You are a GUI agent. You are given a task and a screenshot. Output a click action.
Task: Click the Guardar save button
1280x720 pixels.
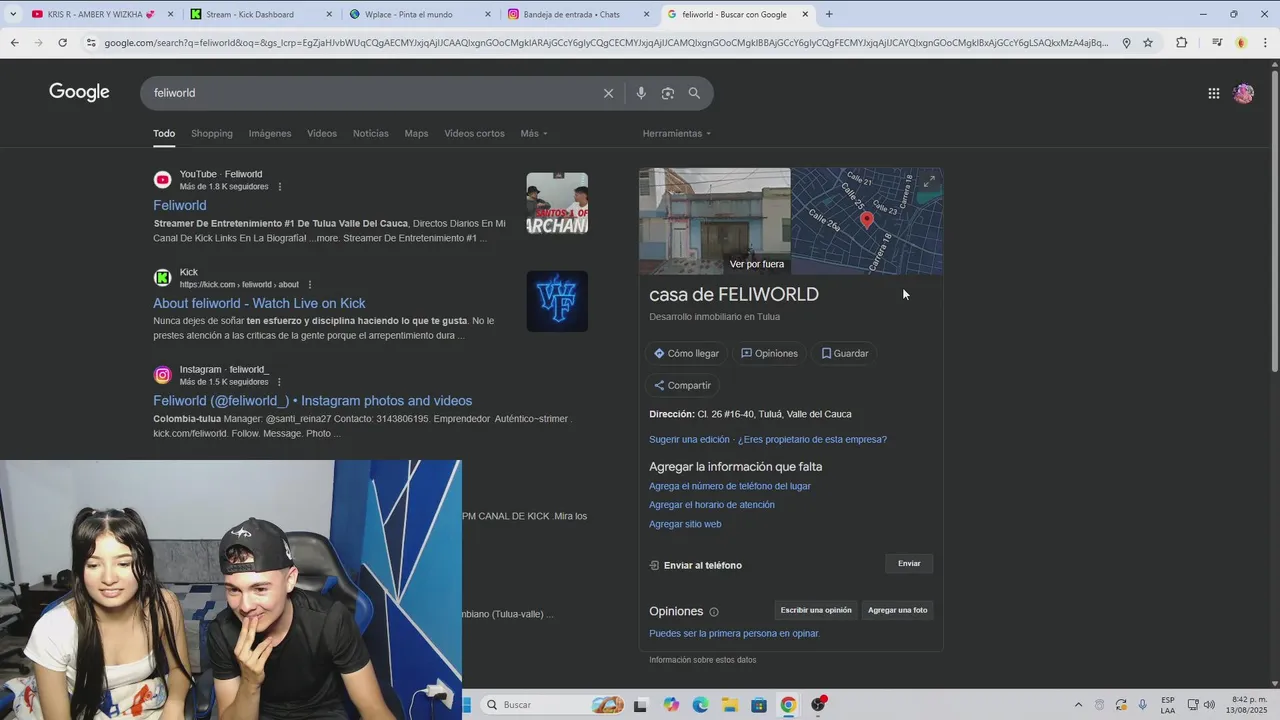click(x=845, y=353)
